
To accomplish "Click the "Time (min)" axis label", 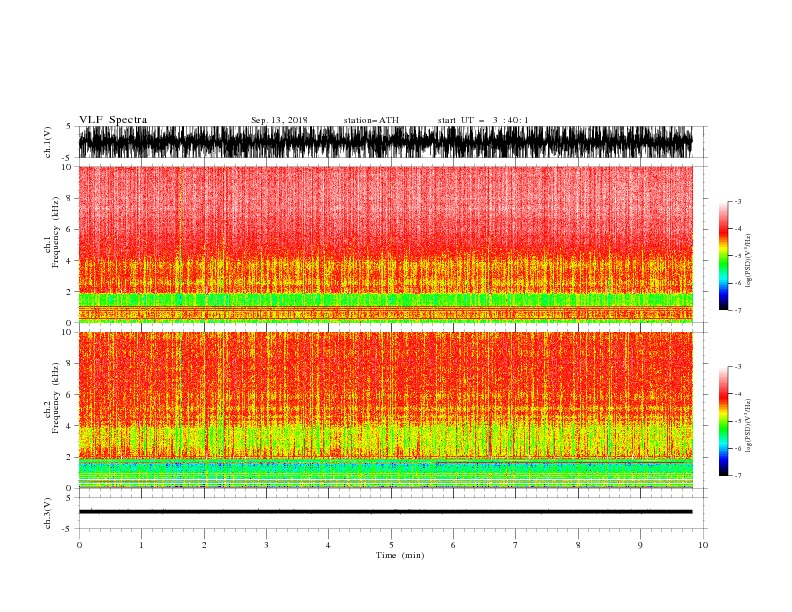I will (400, 555).
